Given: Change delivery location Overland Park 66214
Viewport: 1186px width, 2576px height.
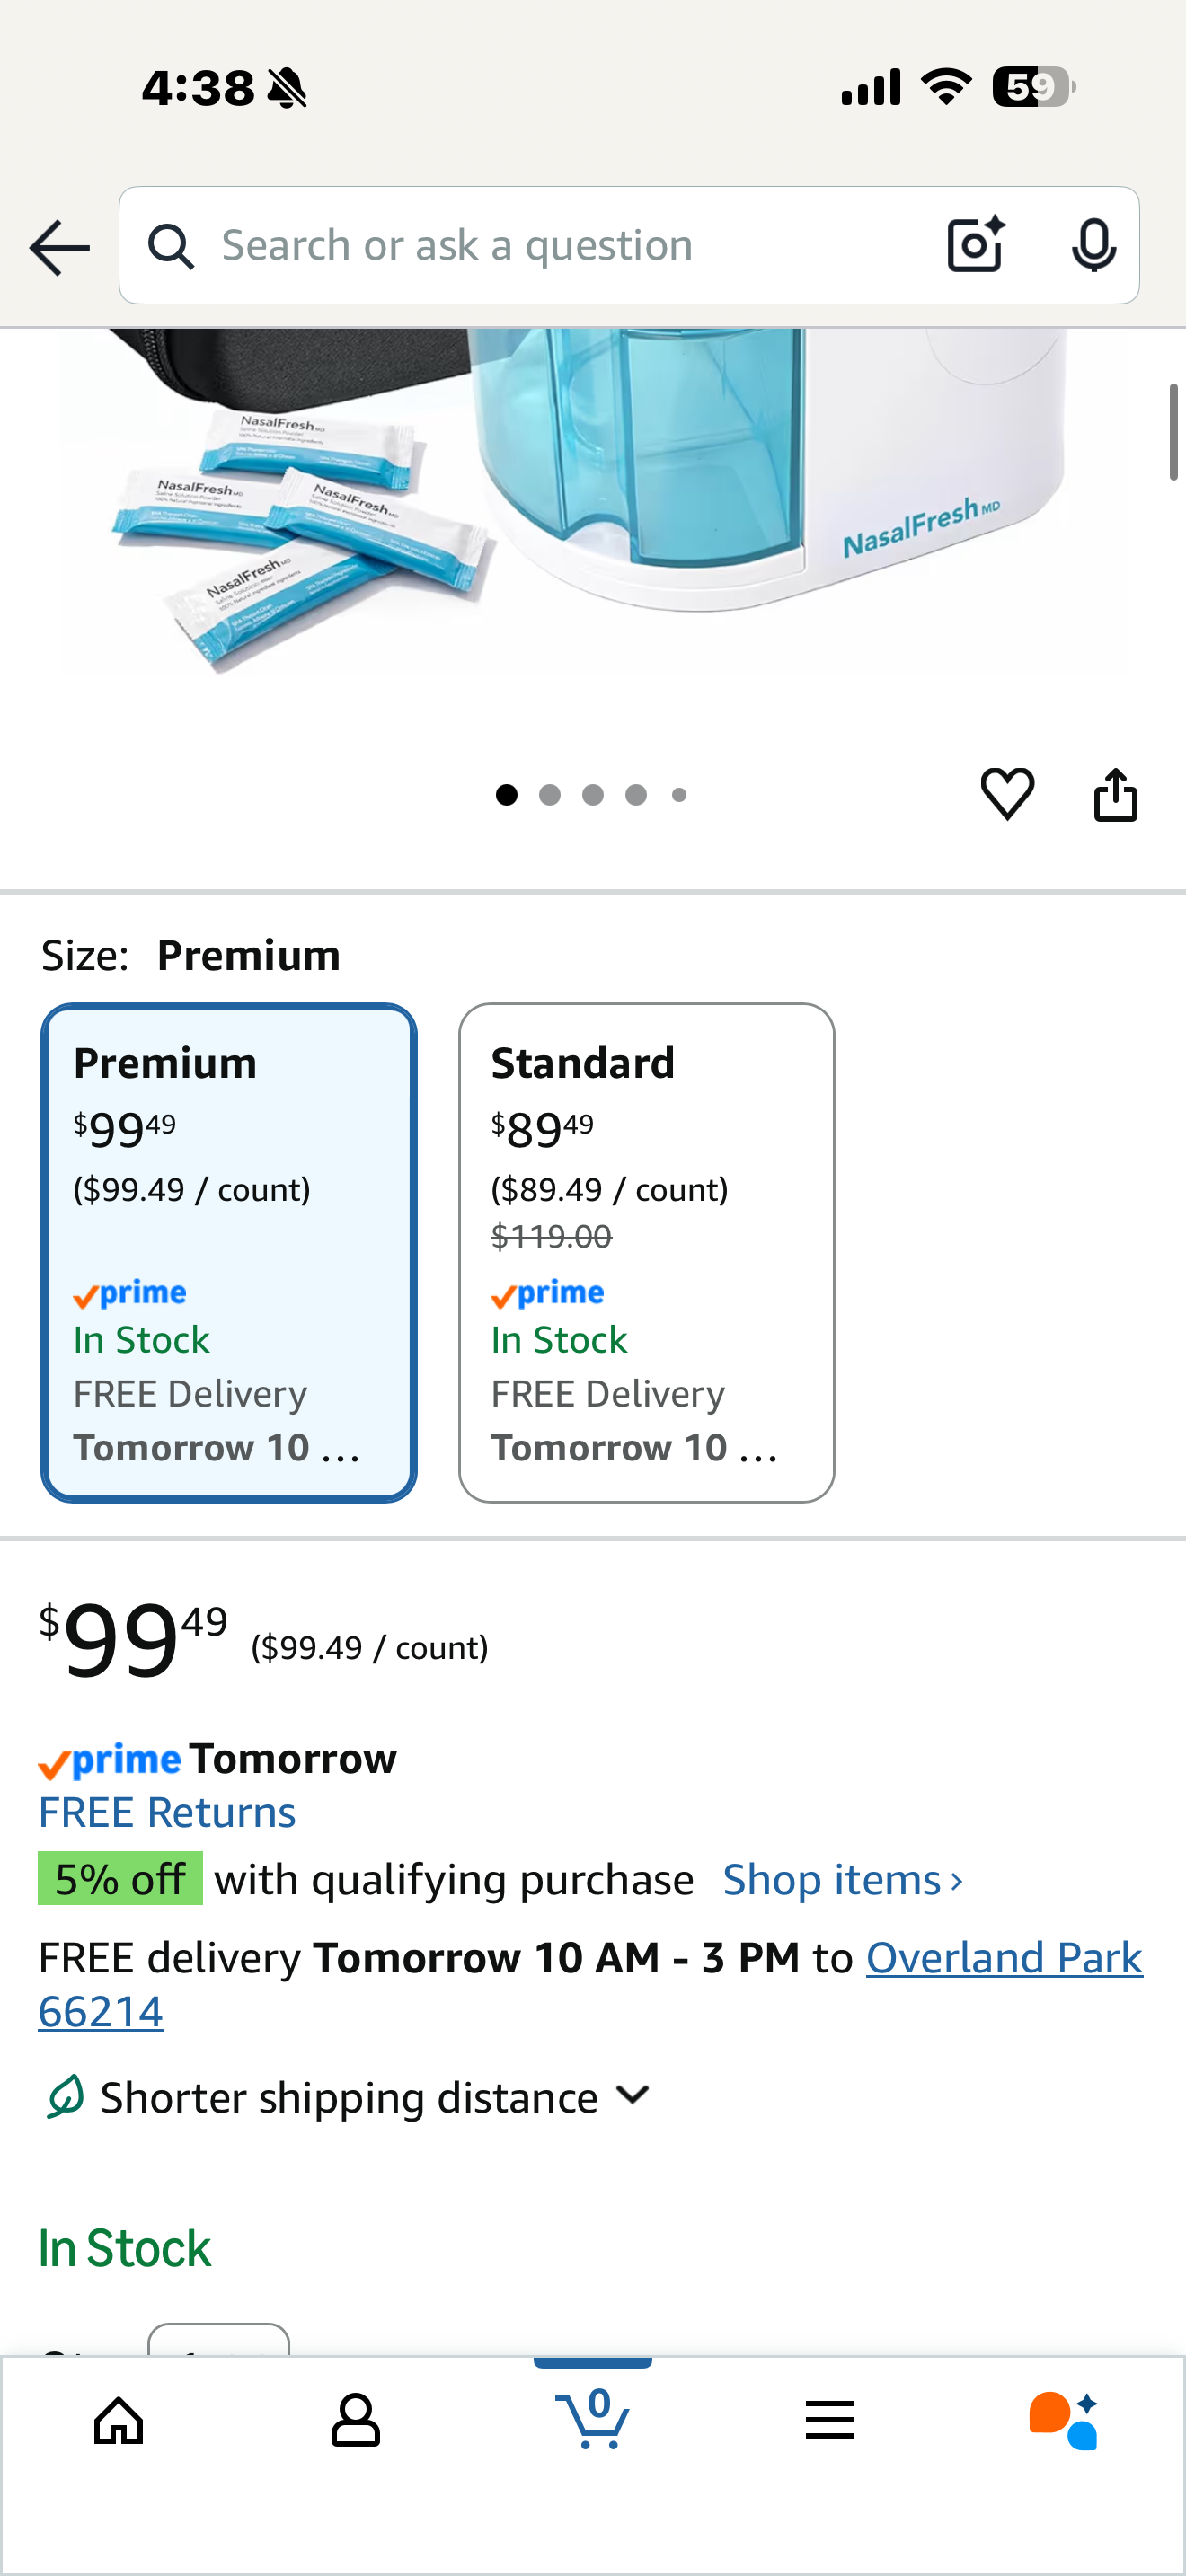Looking at the screenshot, I should click(590, 1984).
